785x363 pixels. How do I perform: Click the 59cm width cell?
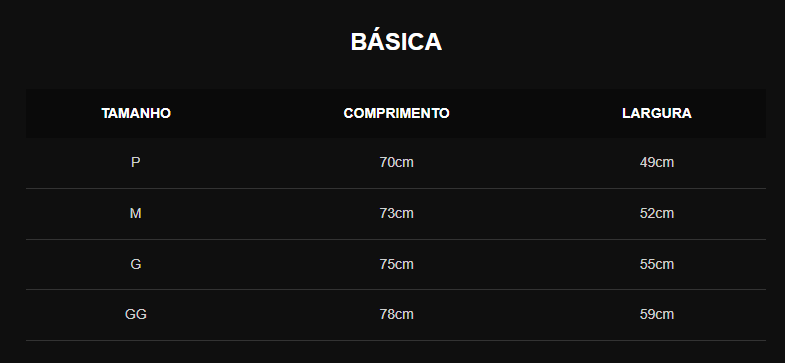[x=656, y=314]
